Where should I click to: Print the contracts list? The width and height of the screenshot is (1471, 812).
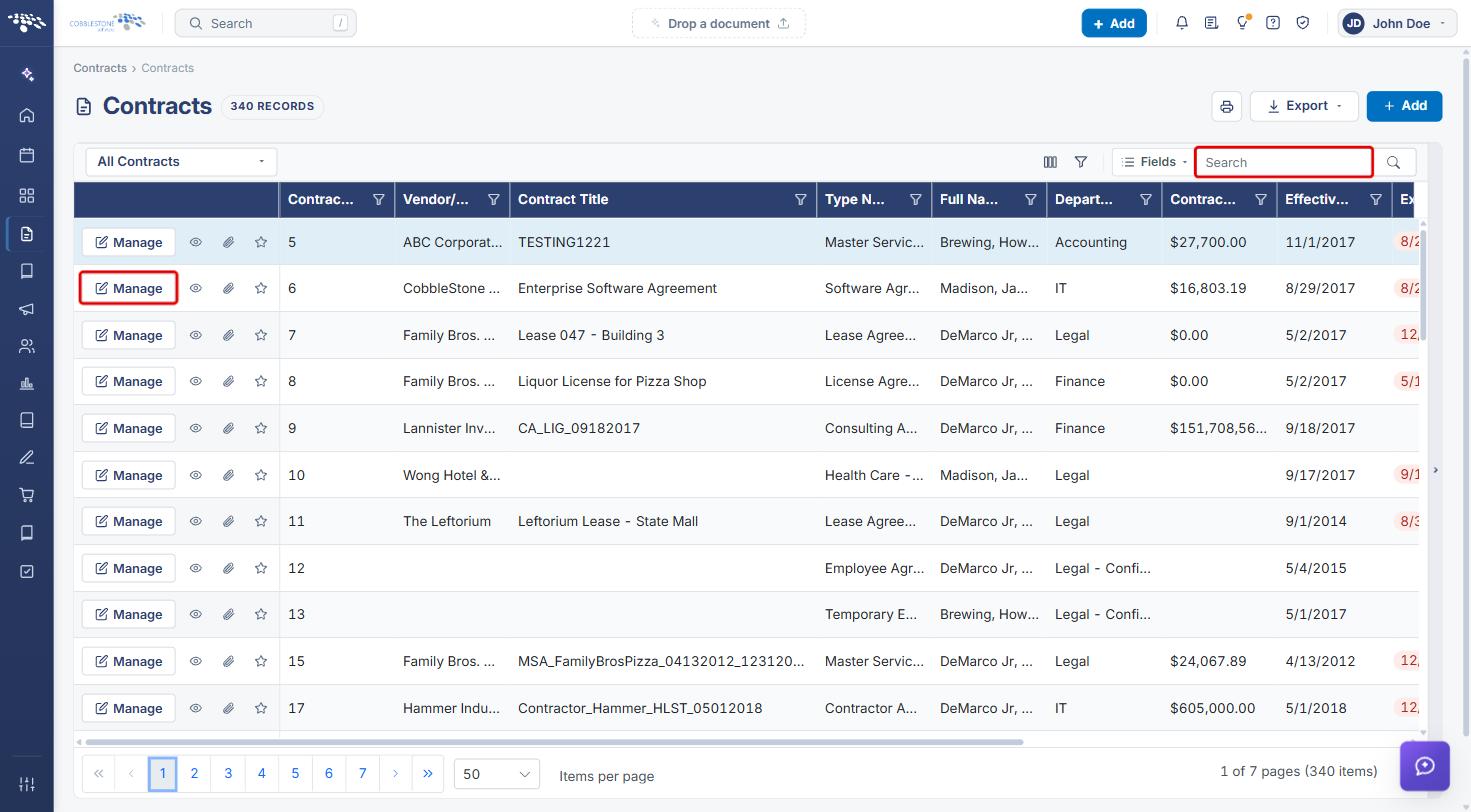1227,106
